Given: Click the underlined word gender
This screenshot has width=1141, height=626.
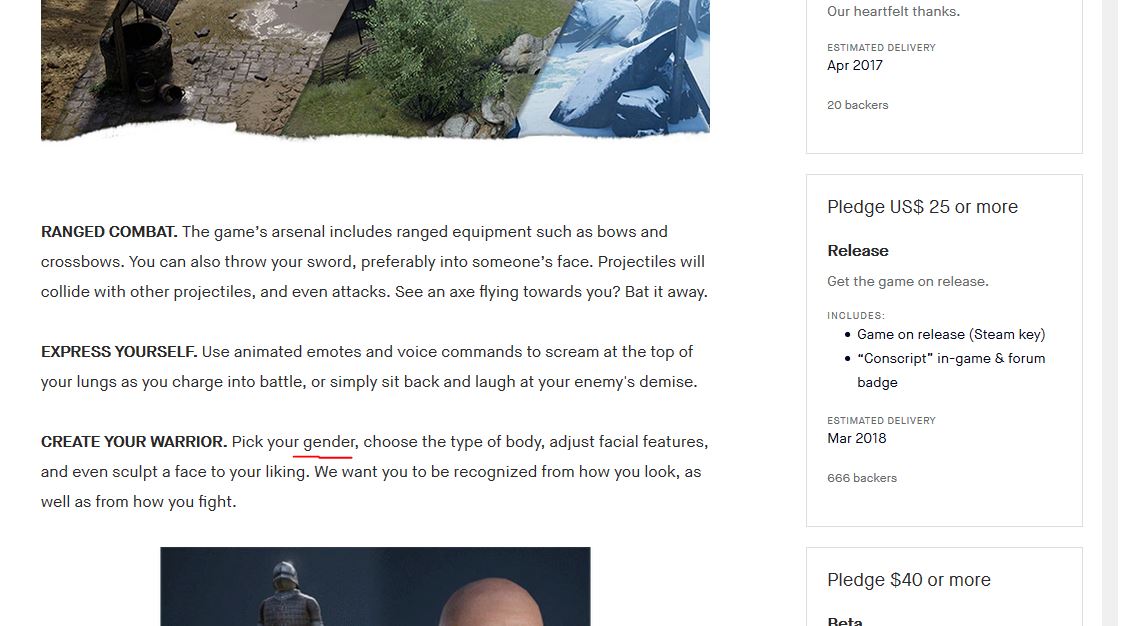Looking at the screenshot, I should pyautogui.click(x=330, y=442).
